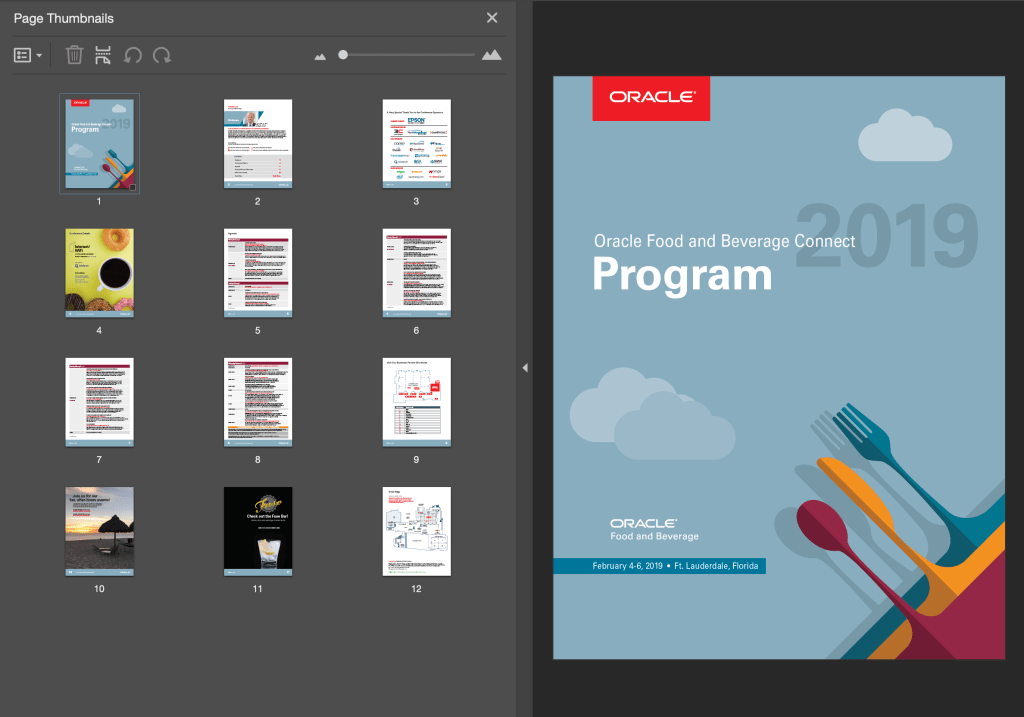
Task: Click the red Oracle logo on the cover
Action: (x=651, y=98)
